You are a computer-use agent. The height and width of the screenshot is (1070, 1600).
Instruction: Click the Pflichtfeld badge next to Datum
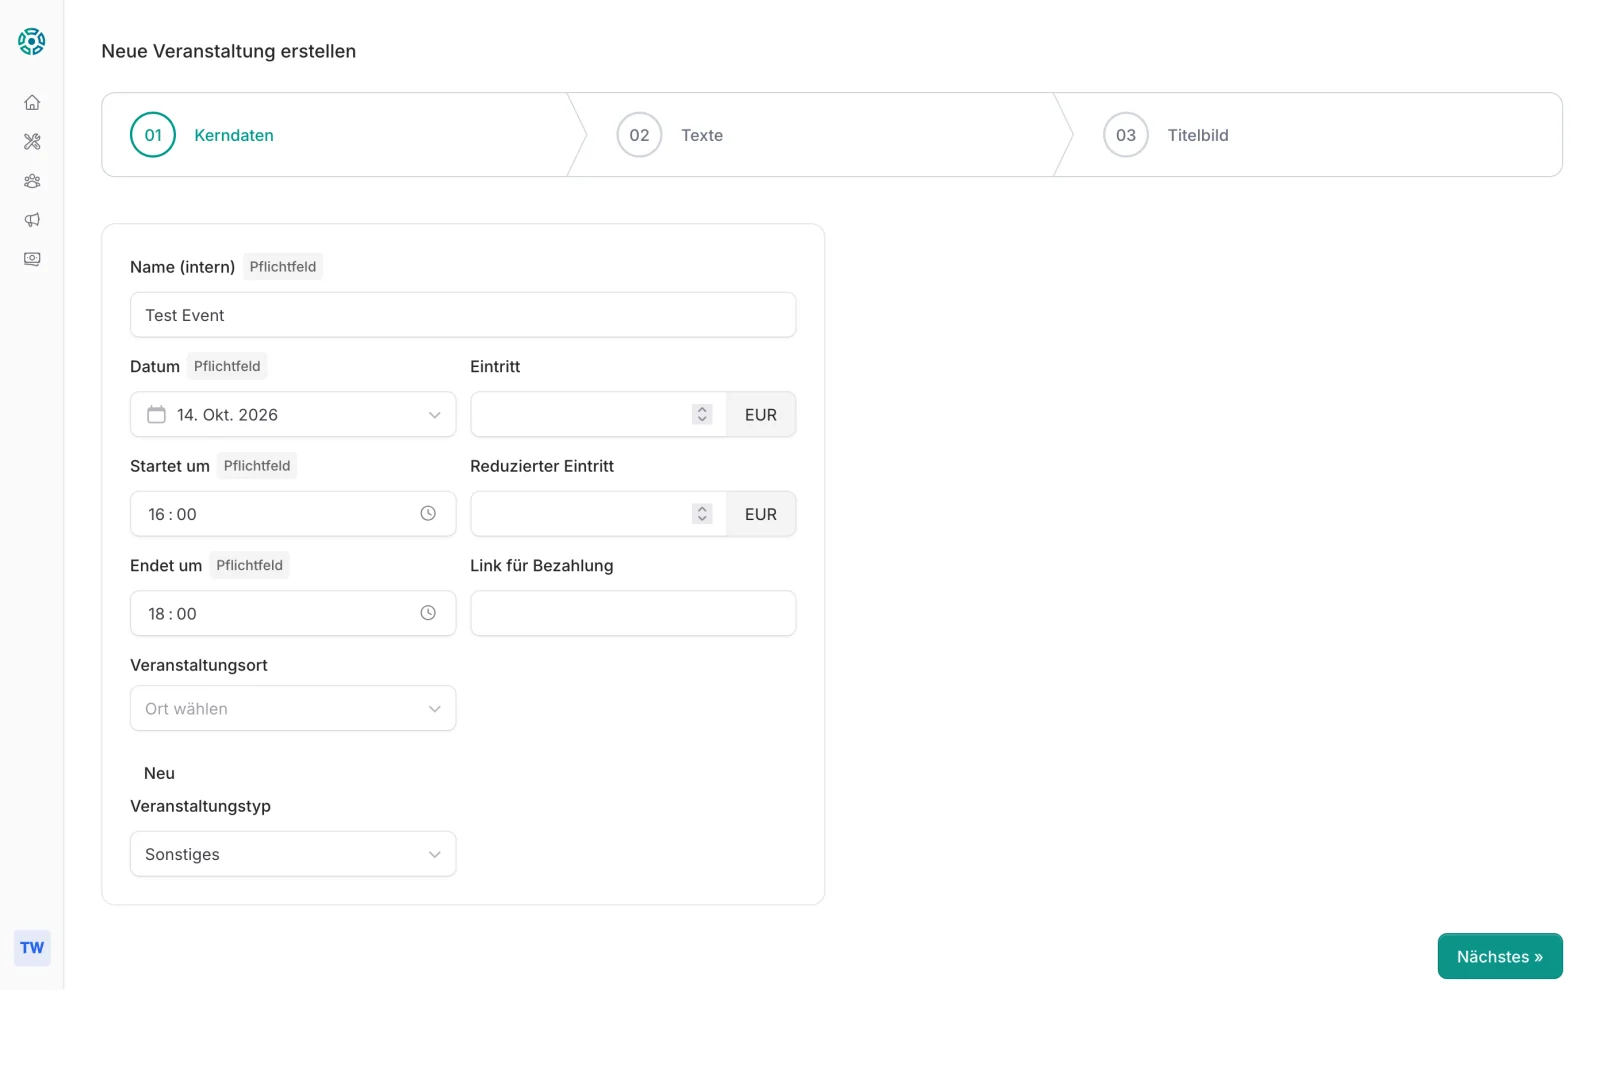(227, 366)
